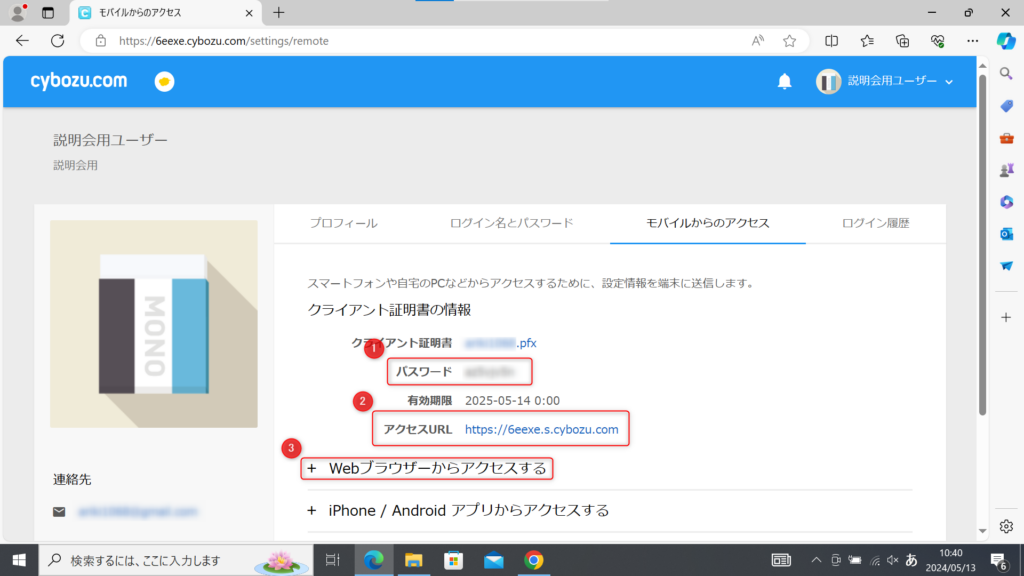Click the read aloud icon in address bar
This screenshot has height=576, width=1024.
(758, 41)
